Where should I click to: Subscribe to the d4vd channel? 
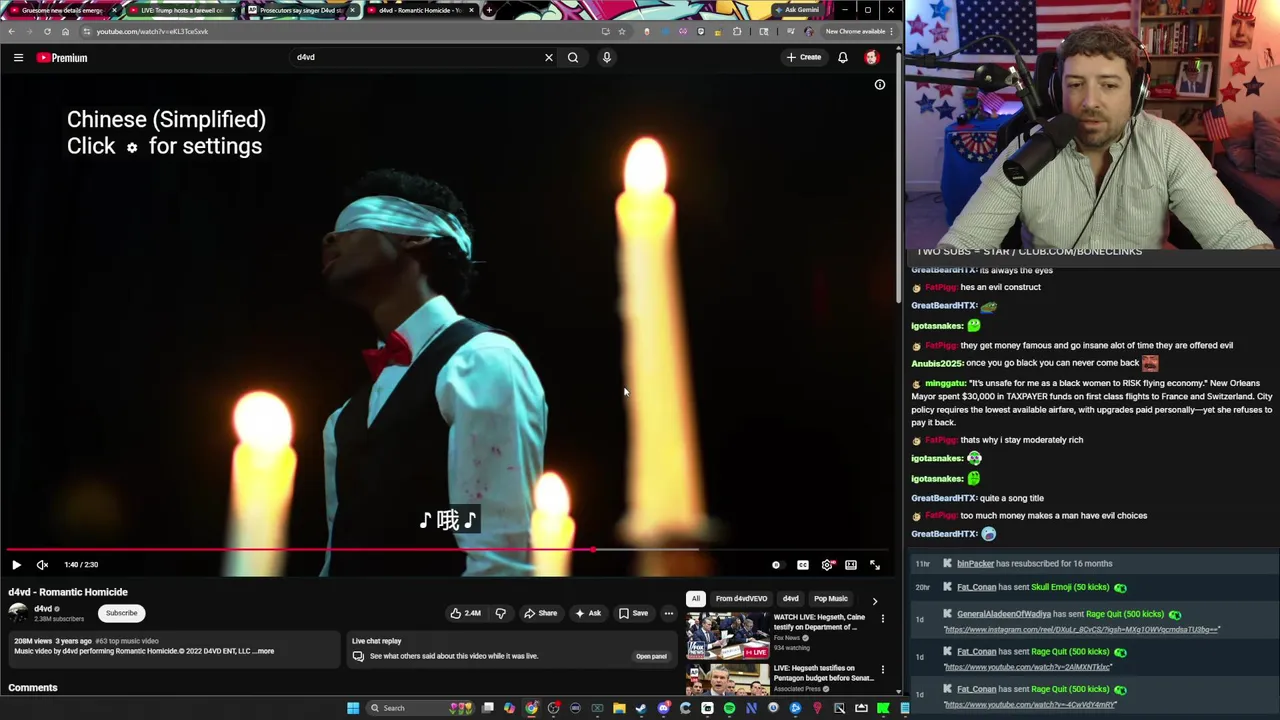point(122,613)
